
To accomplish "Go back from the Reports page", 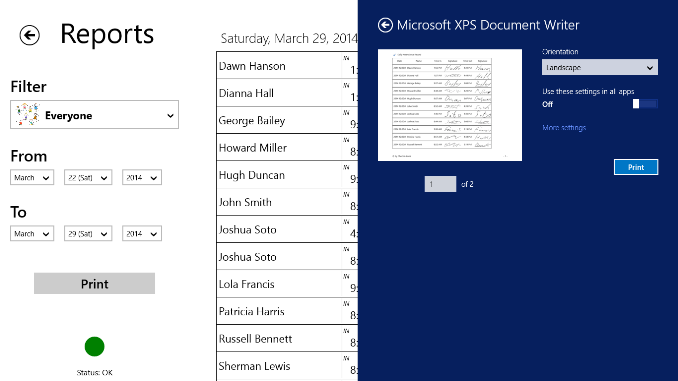I will 29,35.
